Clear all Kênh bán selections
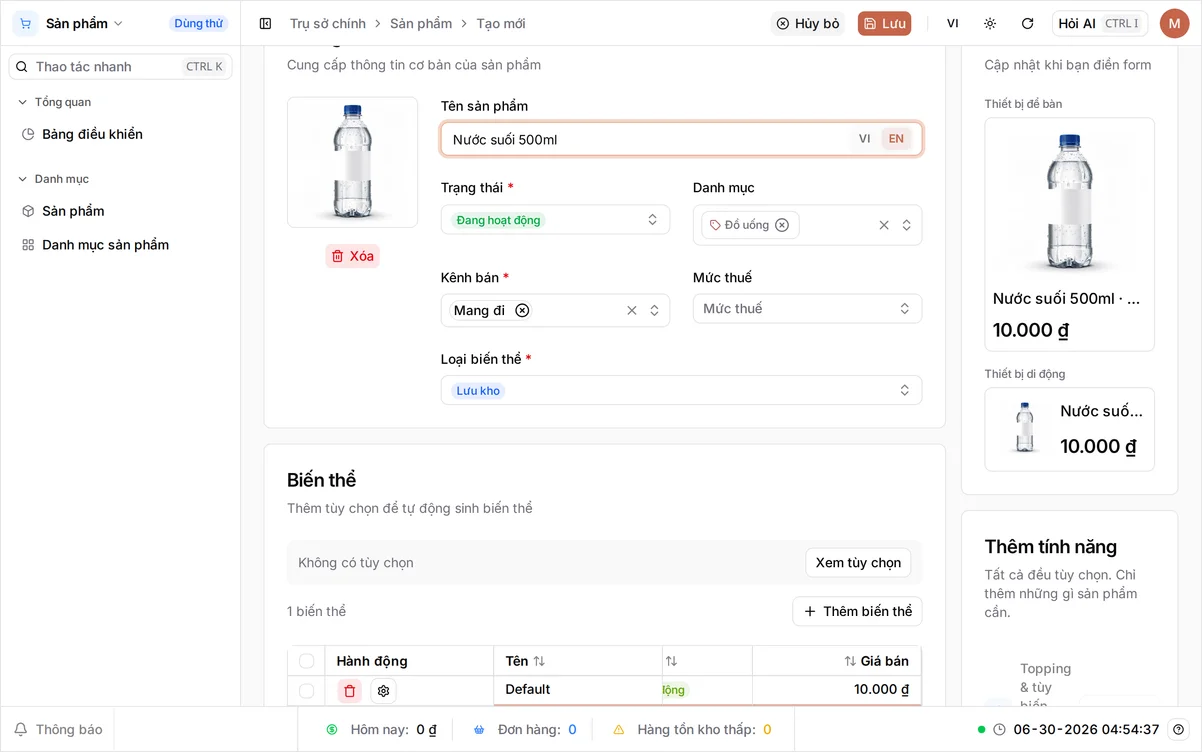Screen dimensions: 1202x752 [632, 310]
